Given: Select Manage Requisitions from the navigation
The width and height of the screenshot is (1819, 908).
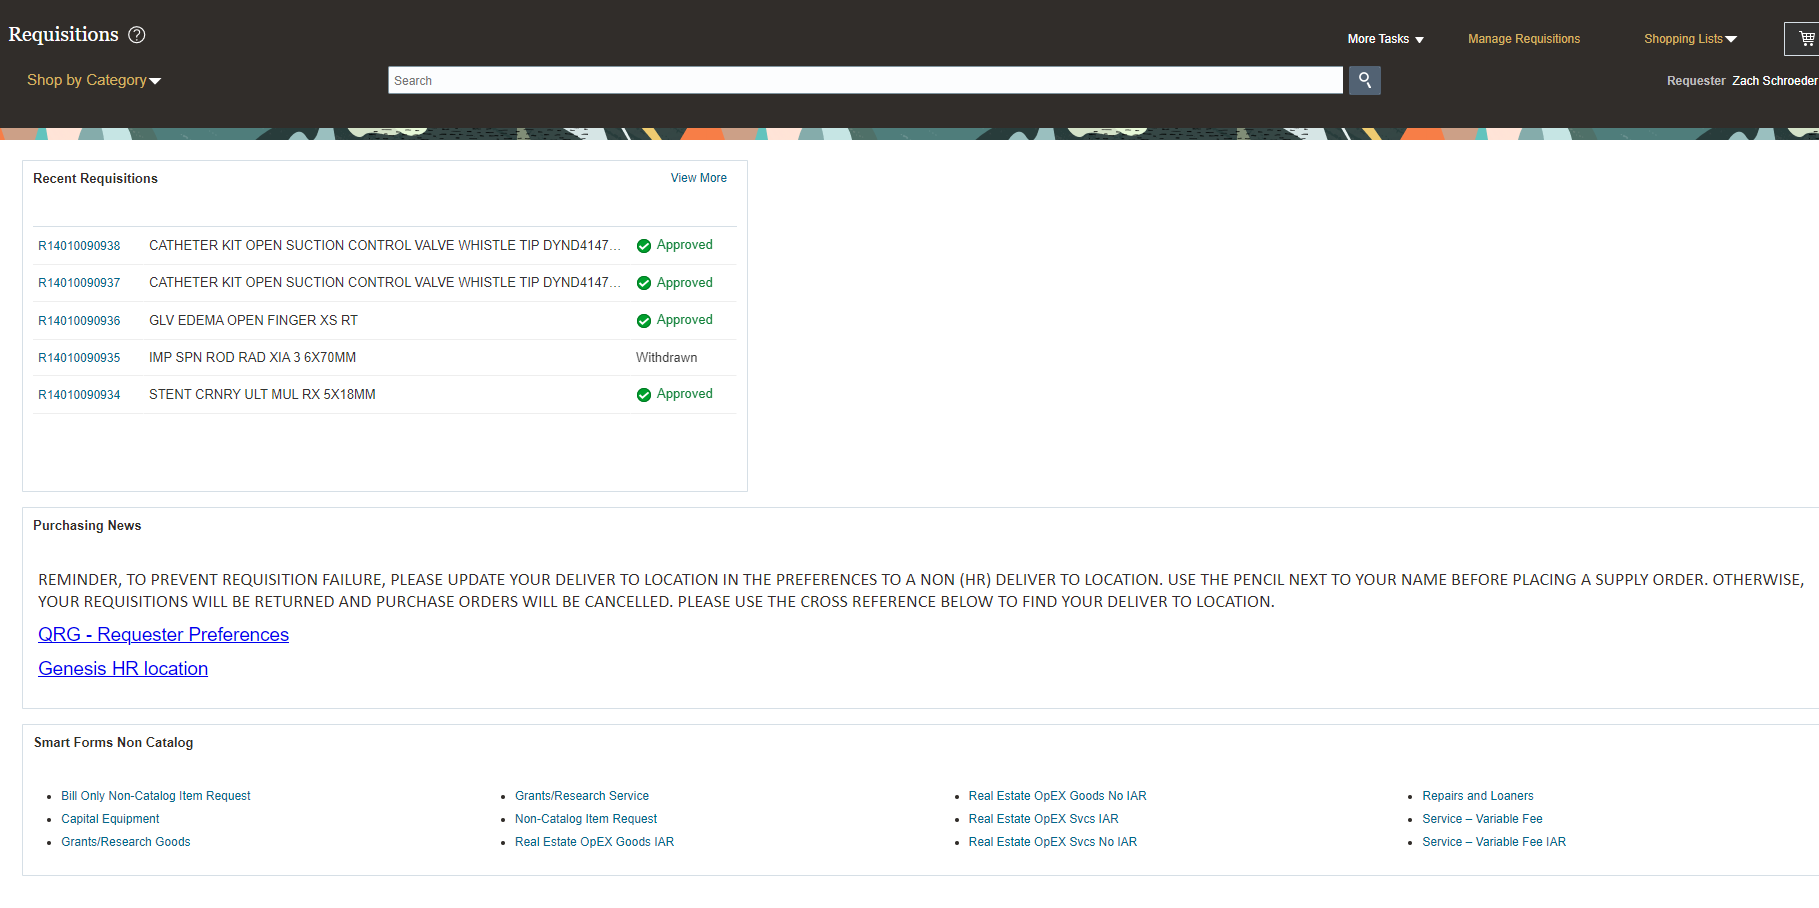Looking at the screenshot, I should coord(1523,38).
